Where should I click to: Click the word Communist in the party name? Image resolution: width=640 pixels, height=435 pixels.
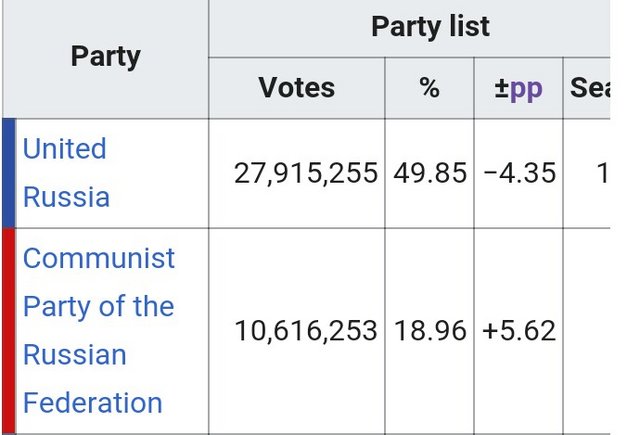pyautogui.click(x=99, y=258)
